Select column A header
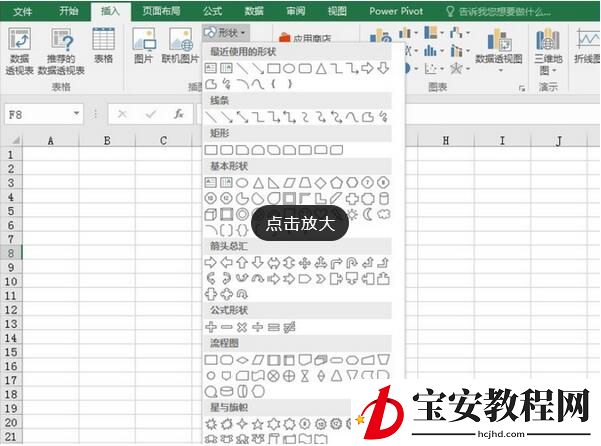This screenshot has height=446, width=601. coord(51,141)
